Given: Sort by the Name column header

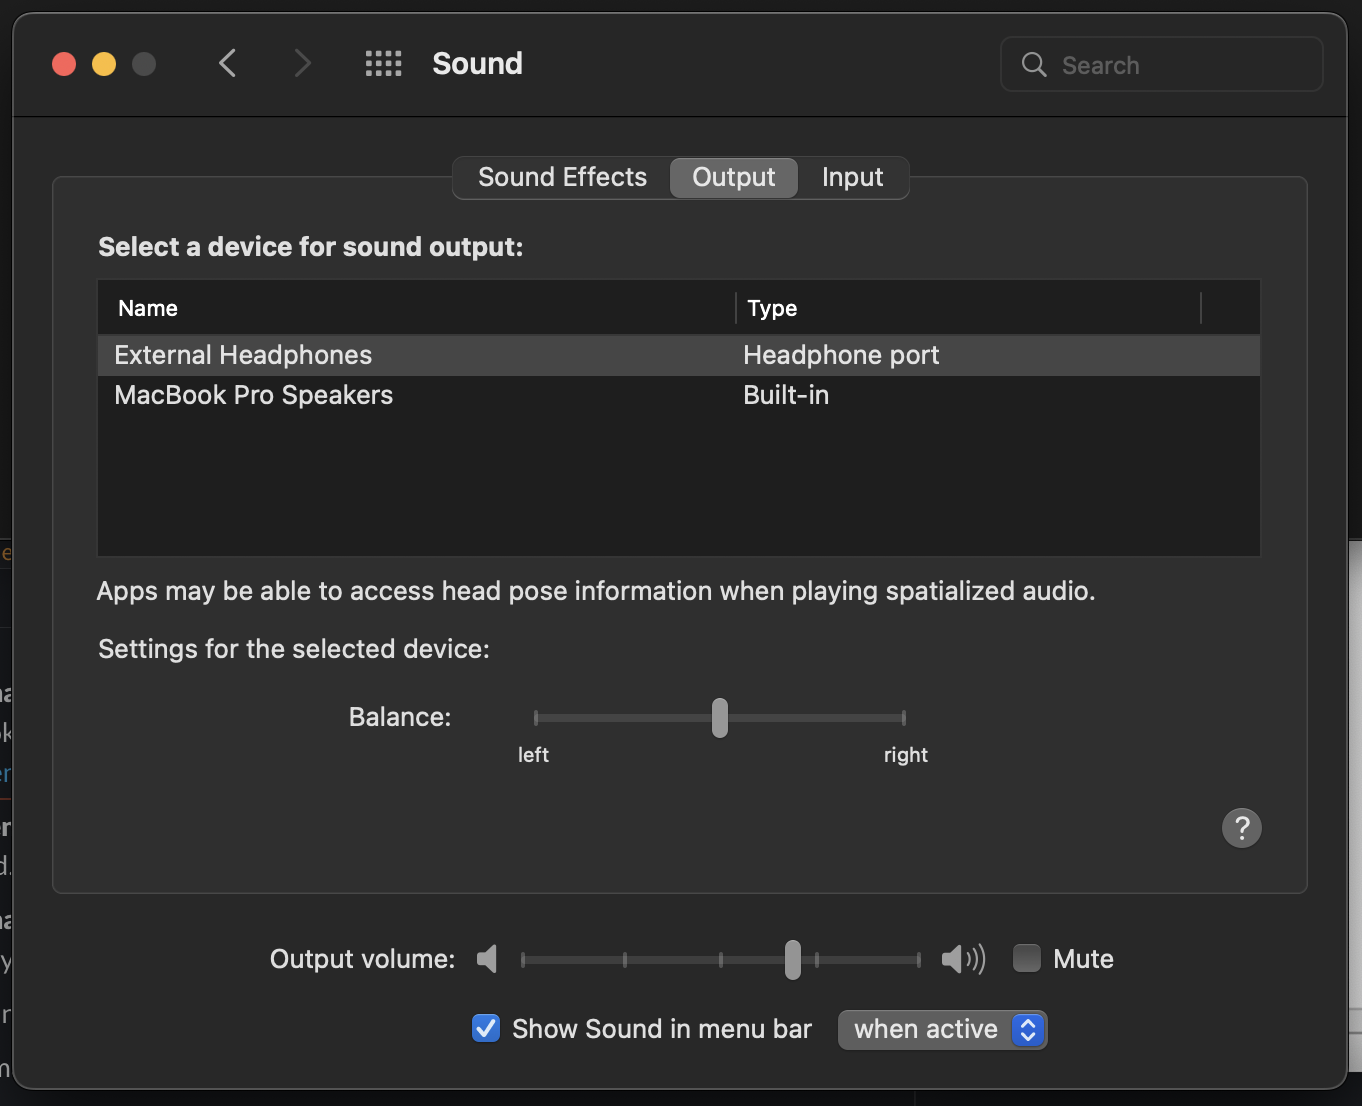Looking at the screenshot, I should (x=417, y=308).
